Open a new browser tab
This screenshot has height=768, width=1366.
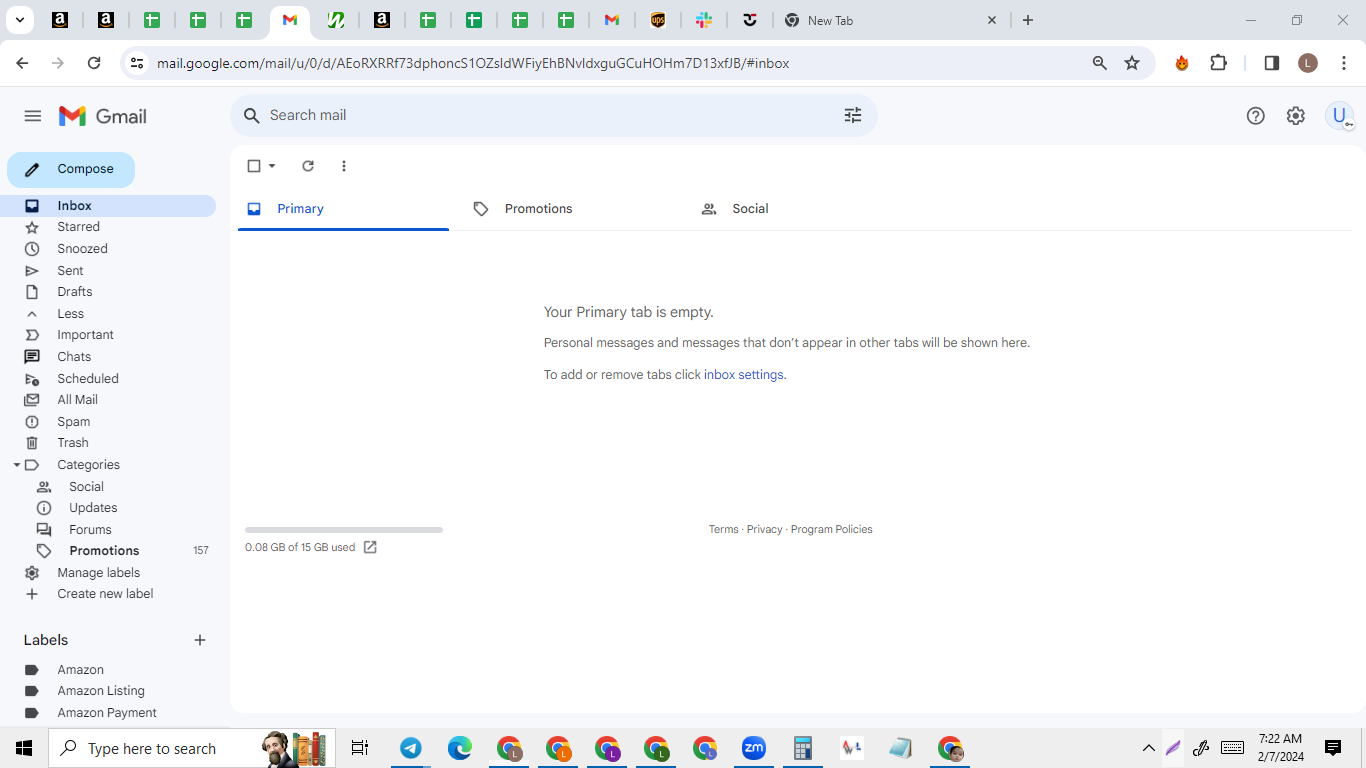coord(1028,20)
